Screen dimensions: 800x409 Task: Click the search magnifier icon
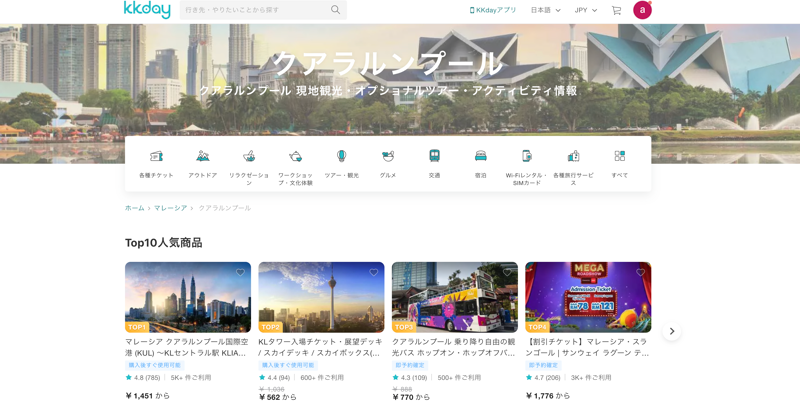[335, 10]
